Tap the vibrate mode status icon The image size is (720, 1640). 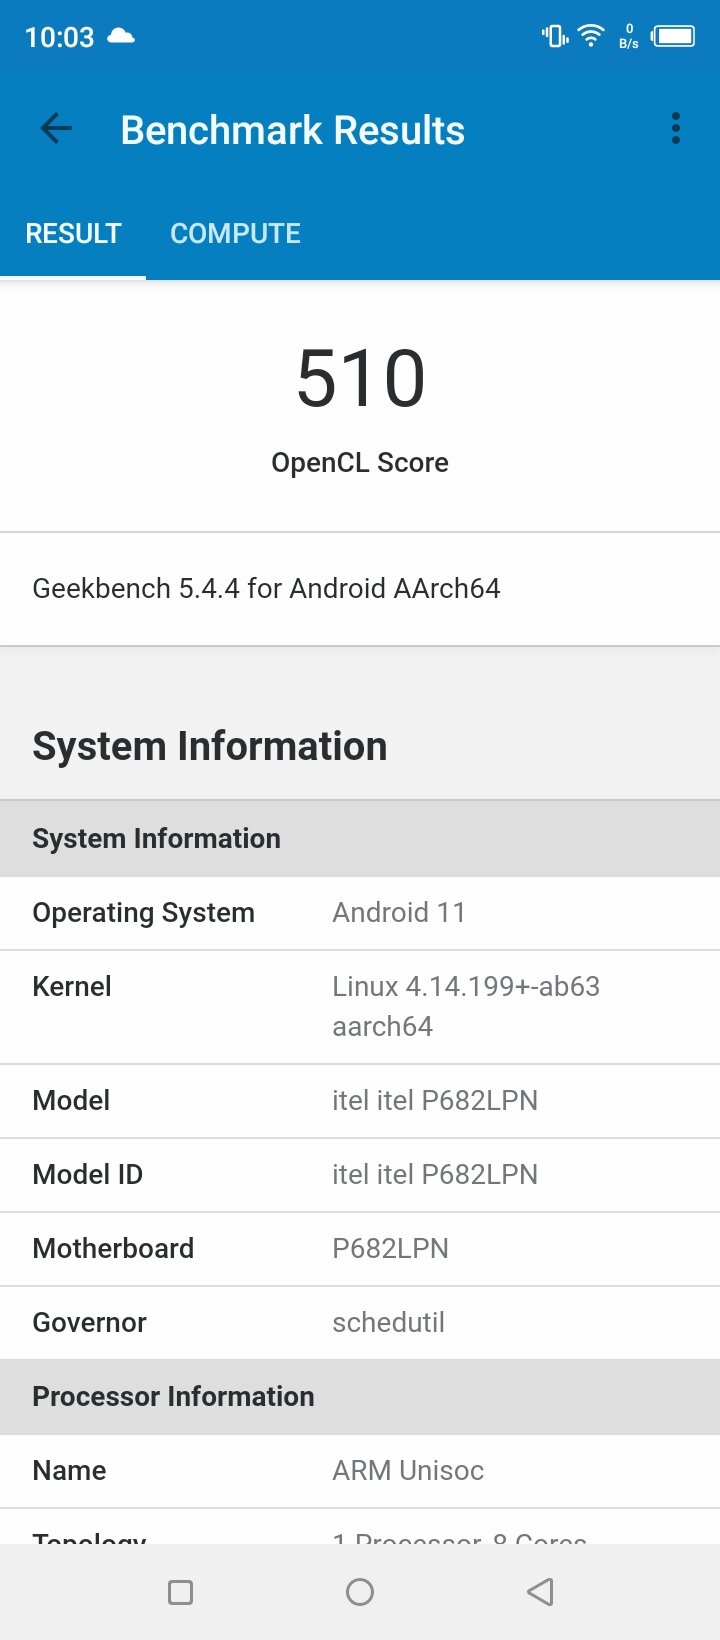point(555,37)
